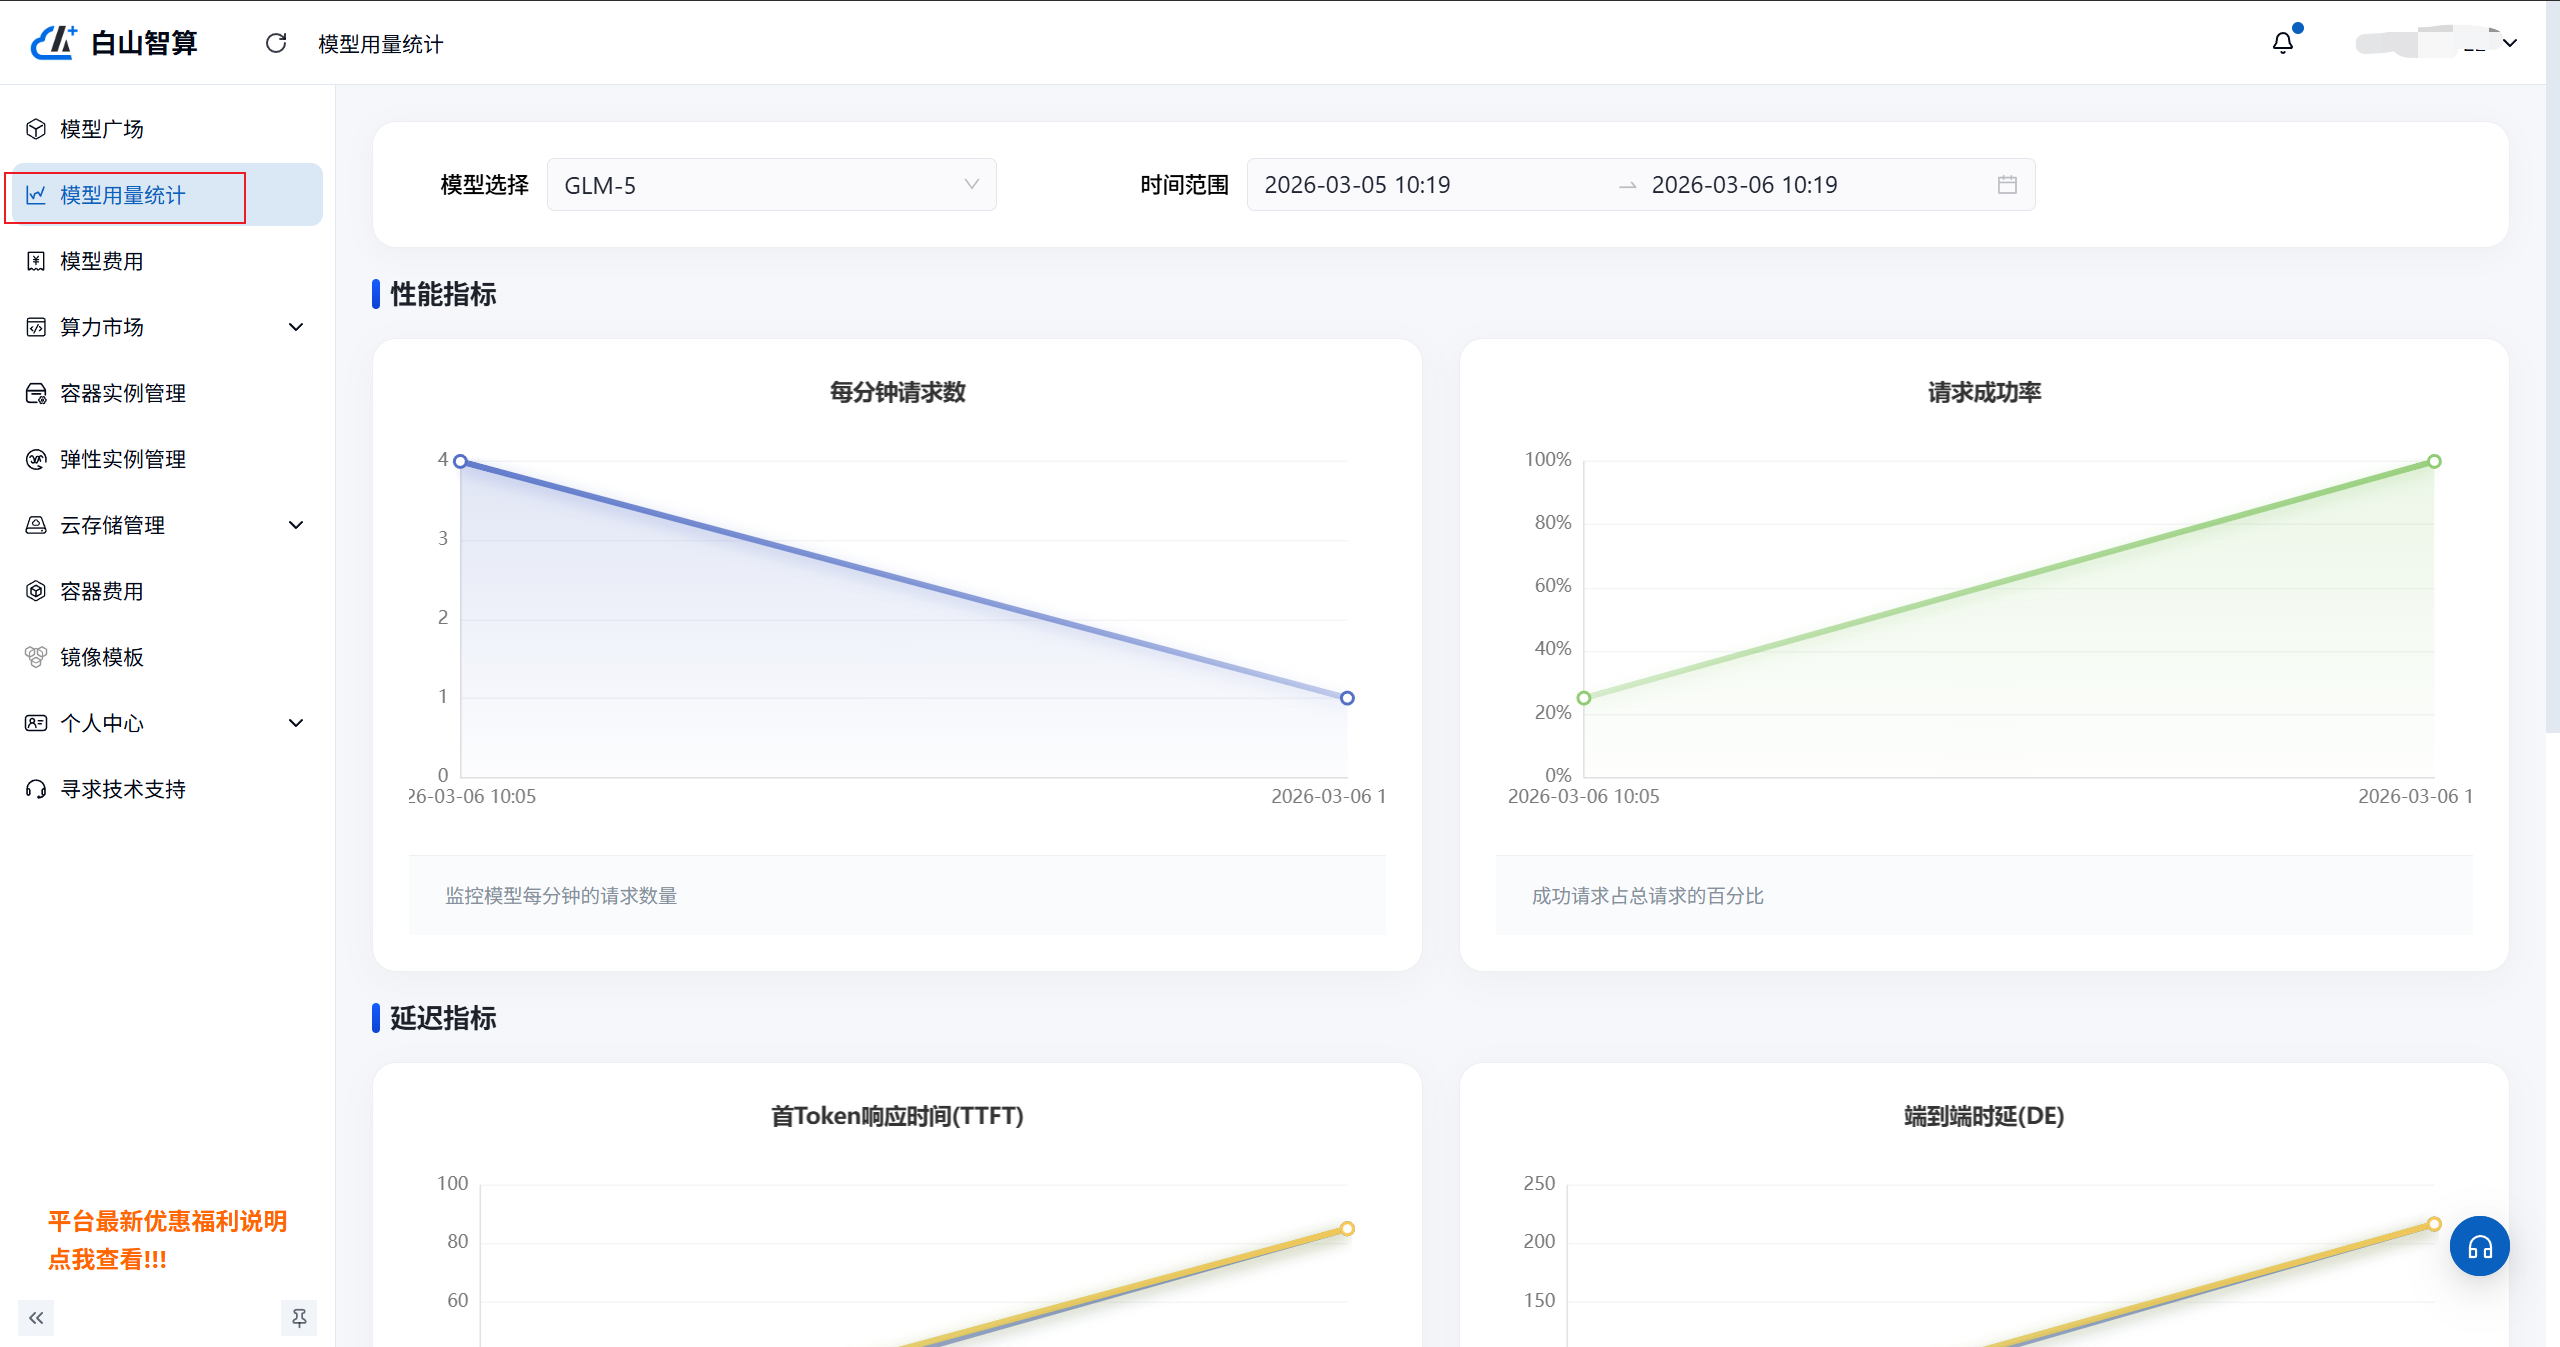This screenshot has height=1347, width=2560.
Task: Click the 镜像模板 sidebar icon
Action: (x=36, y=657)
